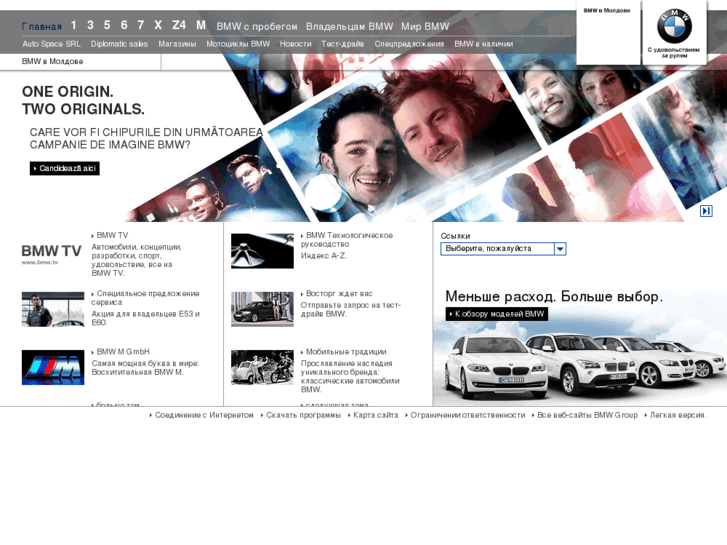Click the www.bmw.tv text under the BMW TV logo
Screen dimensions: 727x545
pyautogui.click(x=40, y=263)
